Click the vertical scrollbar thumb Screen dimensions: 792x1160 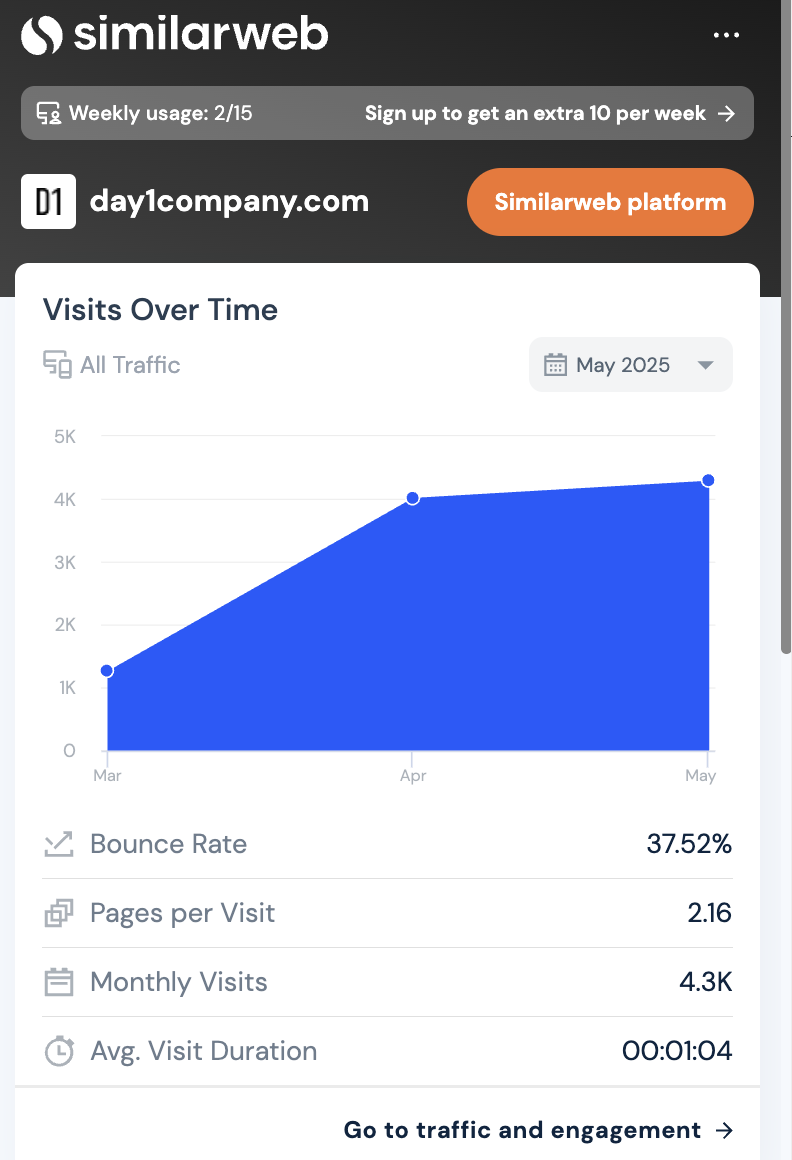point(785,326)
